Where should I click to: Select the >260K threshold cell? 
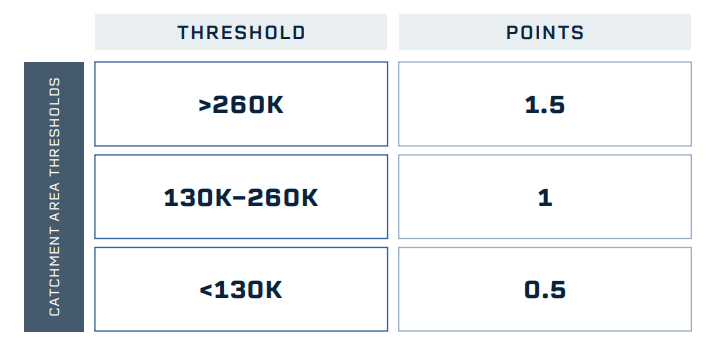241,104
